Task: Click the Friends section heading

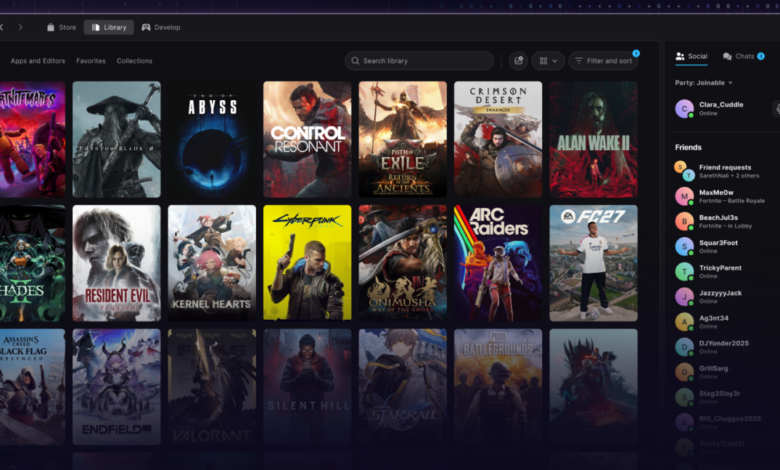Action: (x=688, y=147)
